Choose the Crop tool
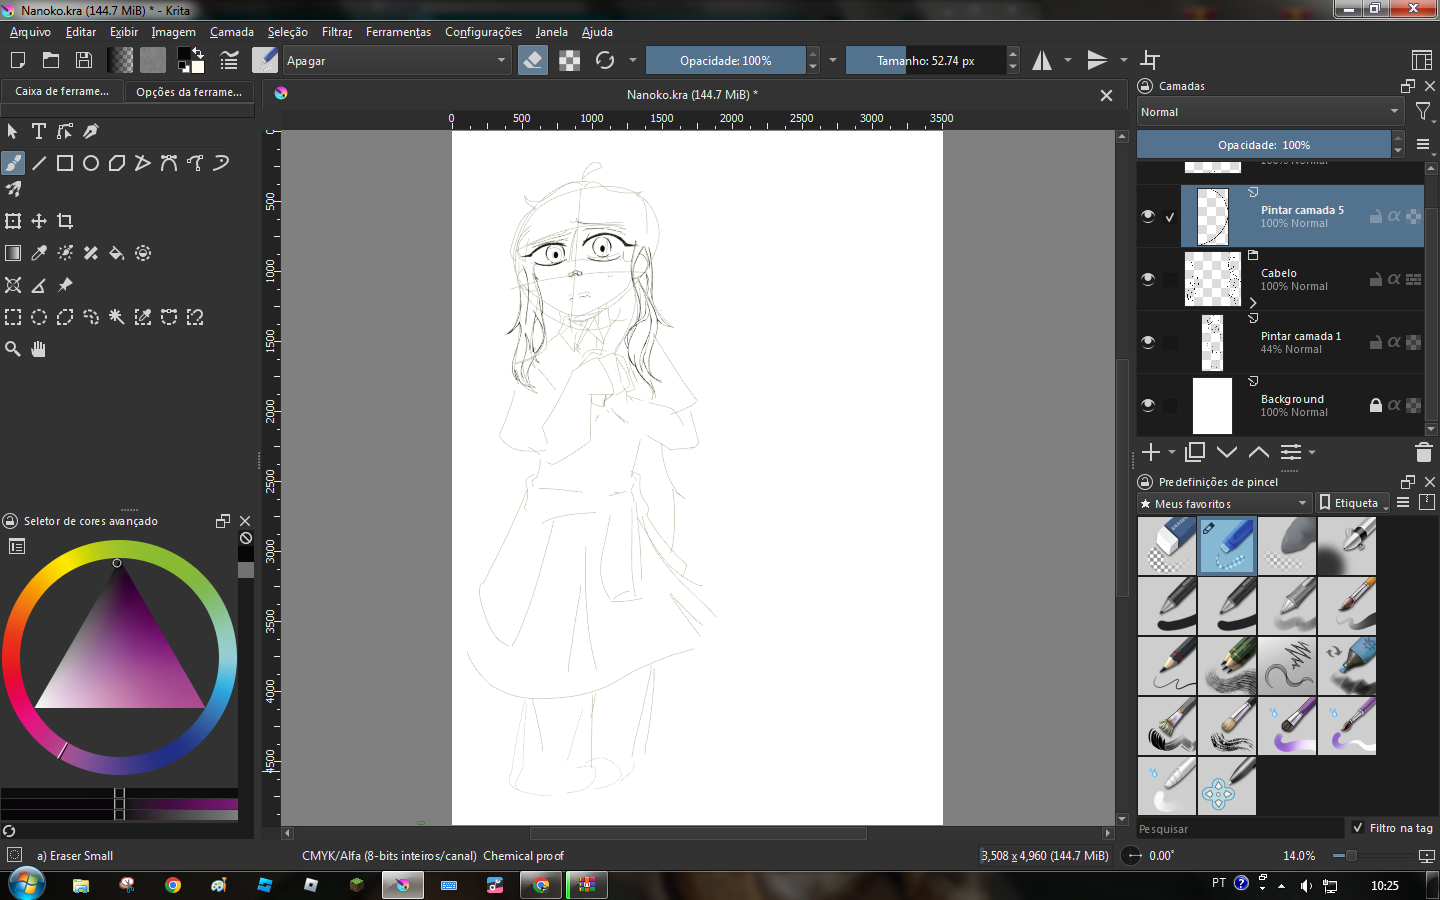Image resolution: width=1440 pixels, height=900 pixels. pos(65,221)
